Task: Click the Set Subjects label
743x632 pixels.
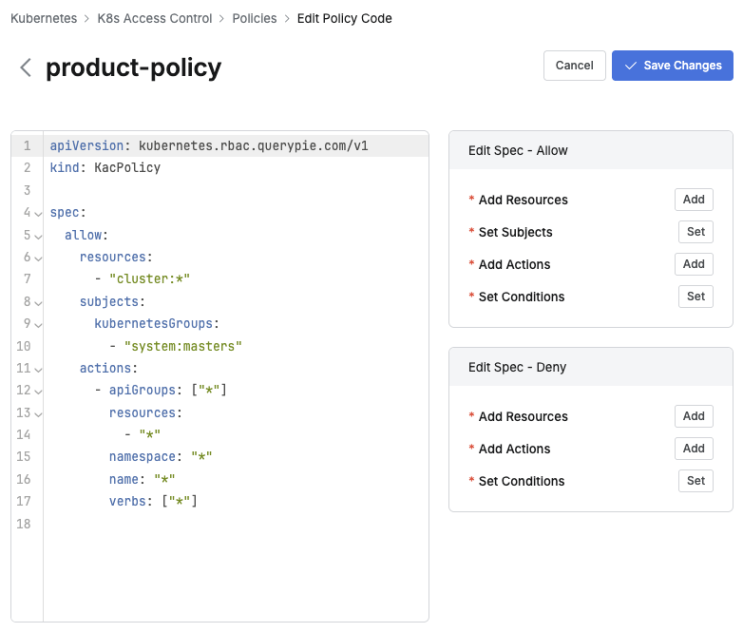Action: tap(515, 232)
